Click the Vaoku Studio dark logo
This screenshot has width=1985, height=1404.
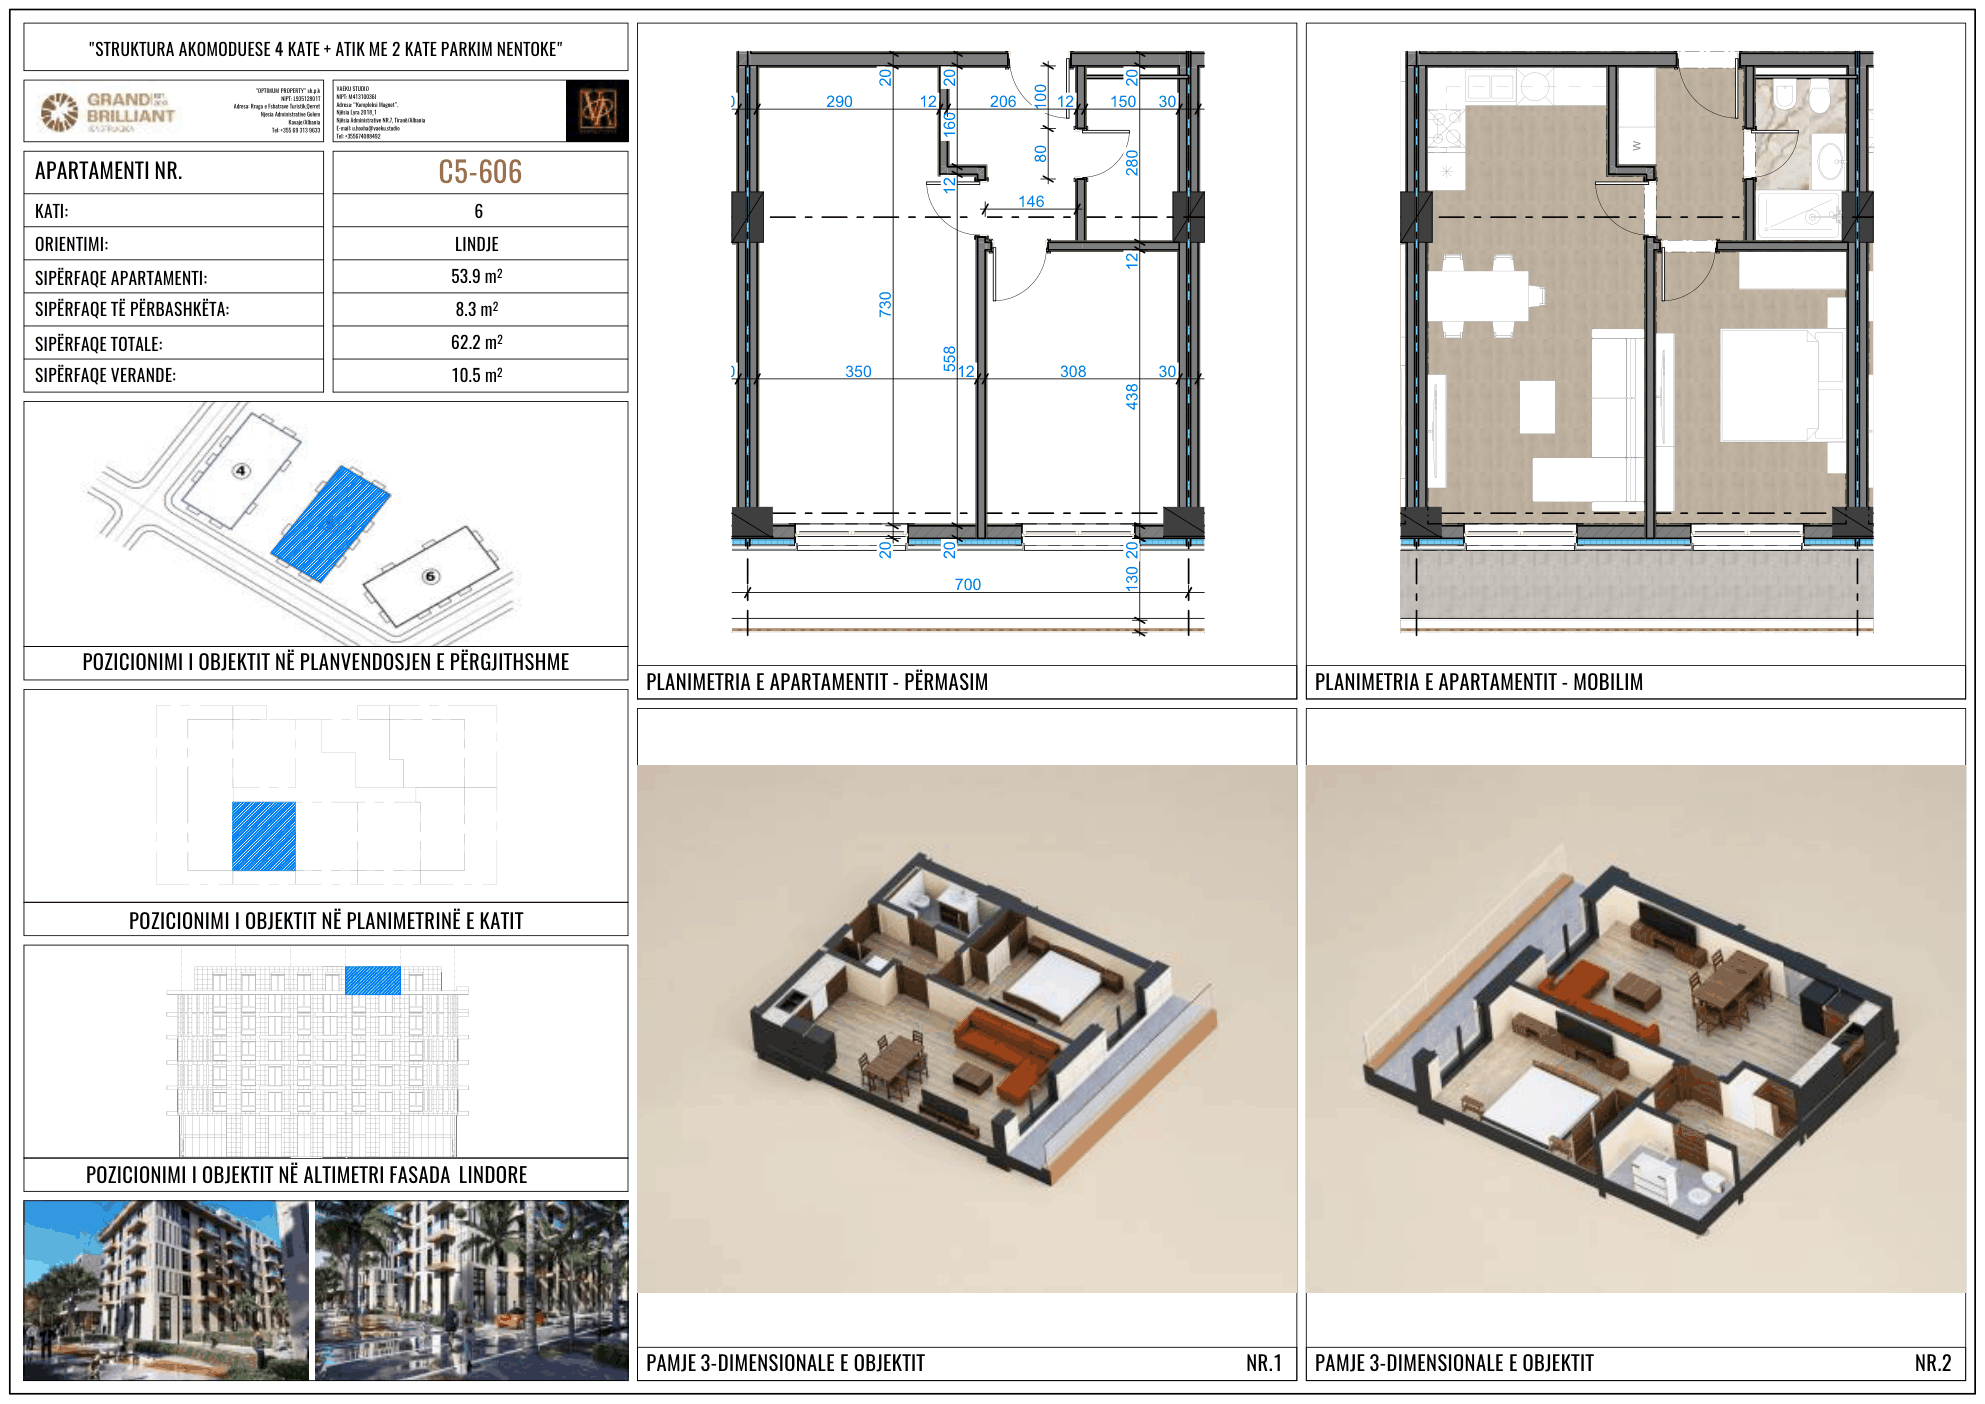(x=597, y=111)
